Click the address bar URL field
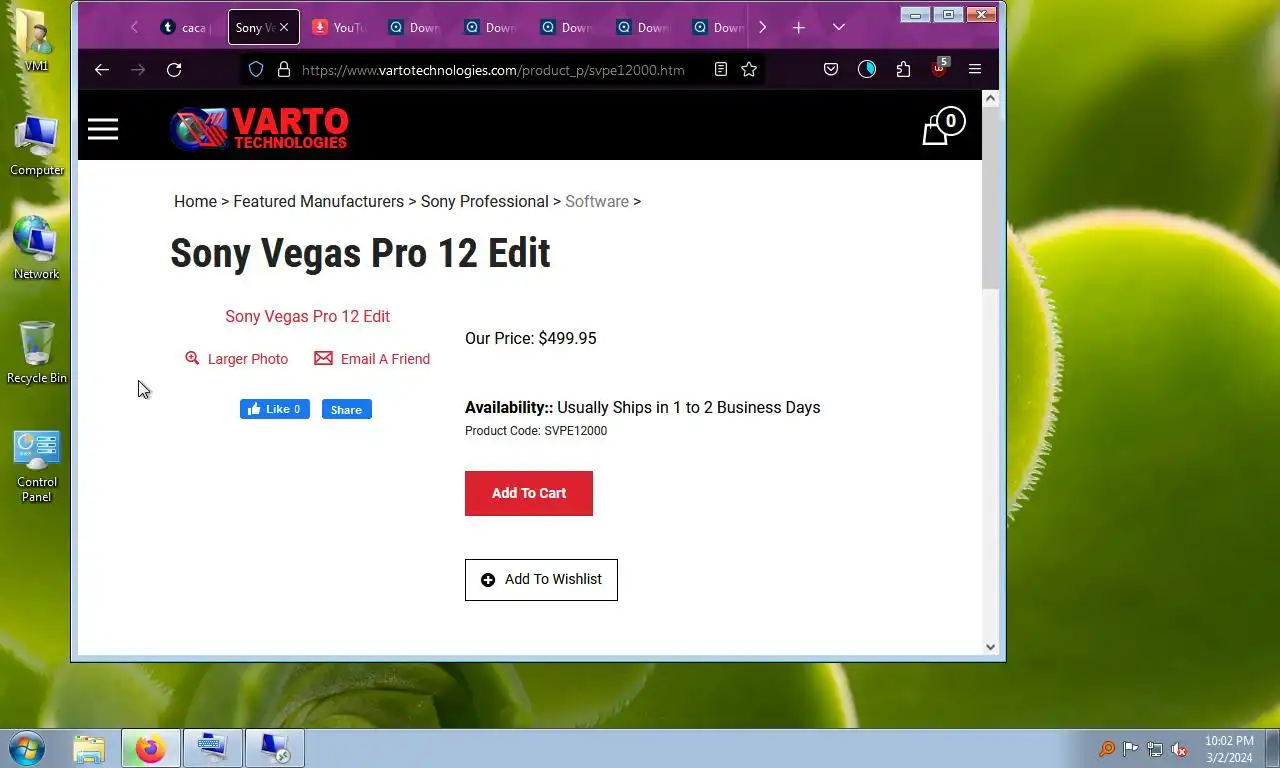1280x768 pixels. 493,69
